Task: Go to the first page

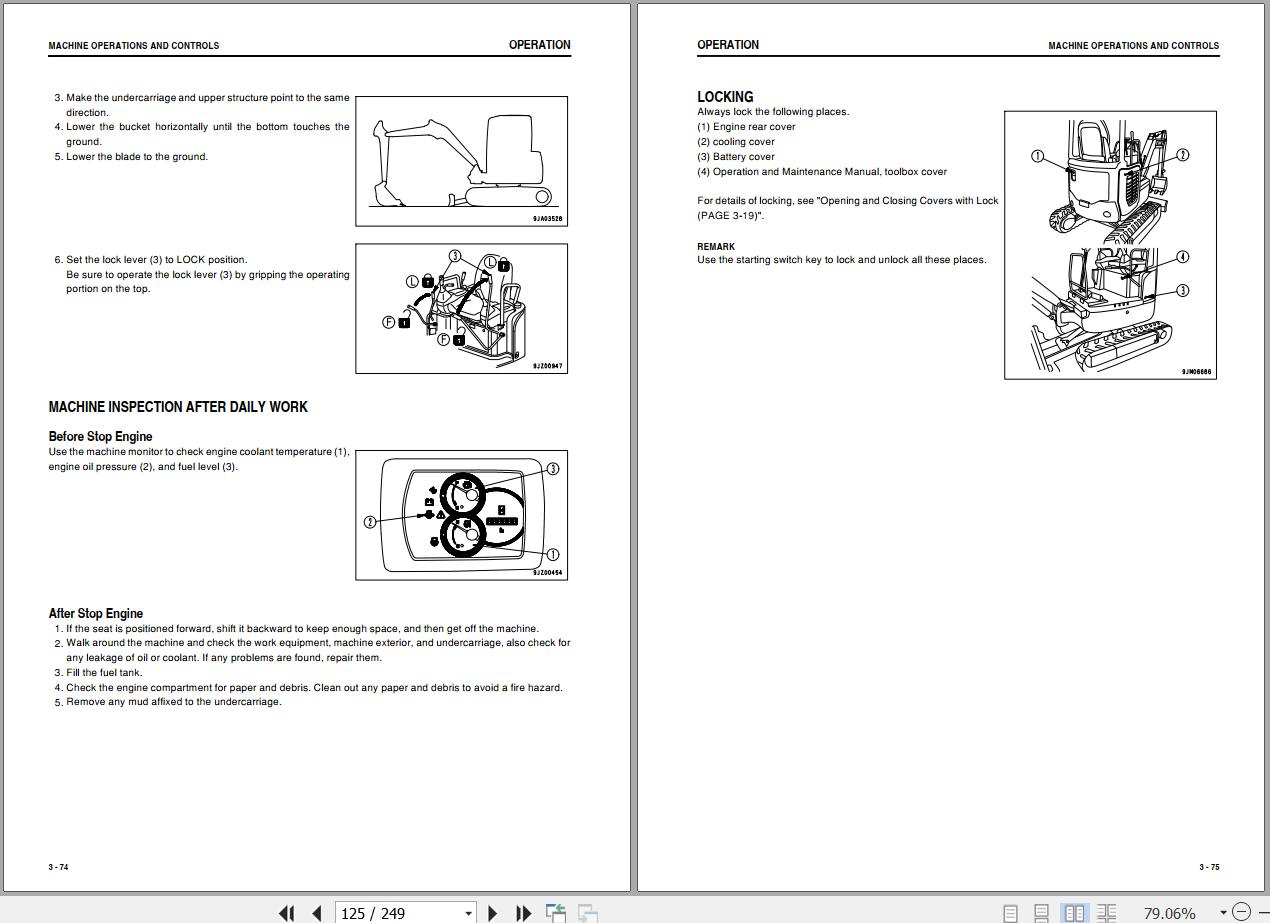Action: (x=287, y=912)
